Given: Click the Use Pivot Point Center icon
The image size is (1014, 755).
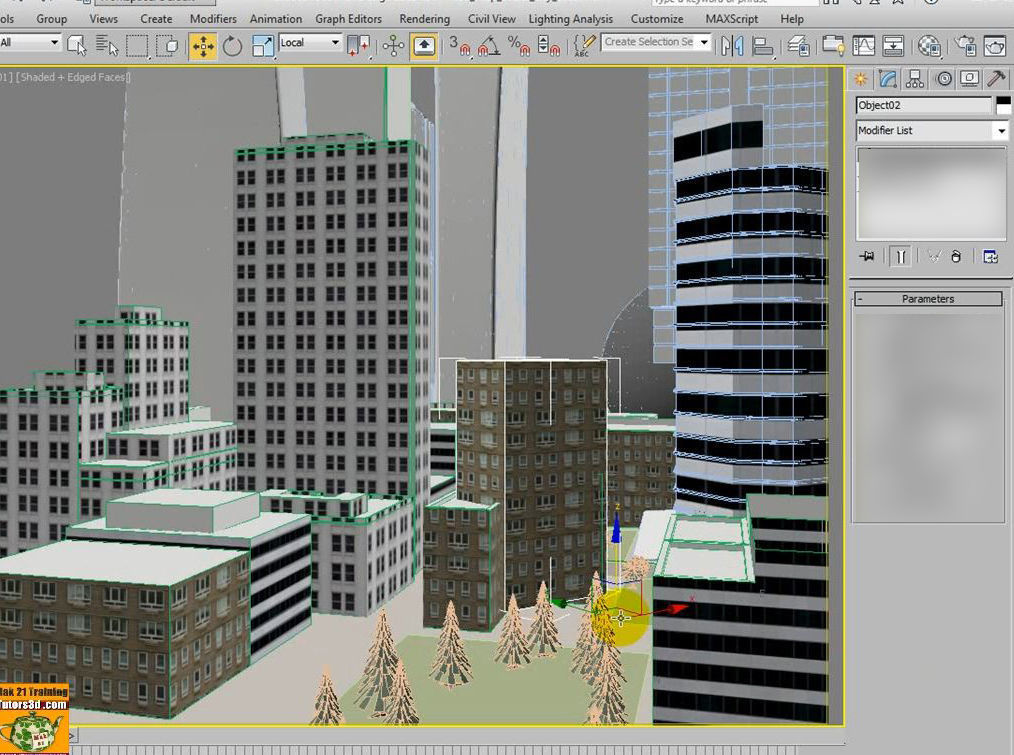Looking at the screenshot, I should click(x=358, y=46).
